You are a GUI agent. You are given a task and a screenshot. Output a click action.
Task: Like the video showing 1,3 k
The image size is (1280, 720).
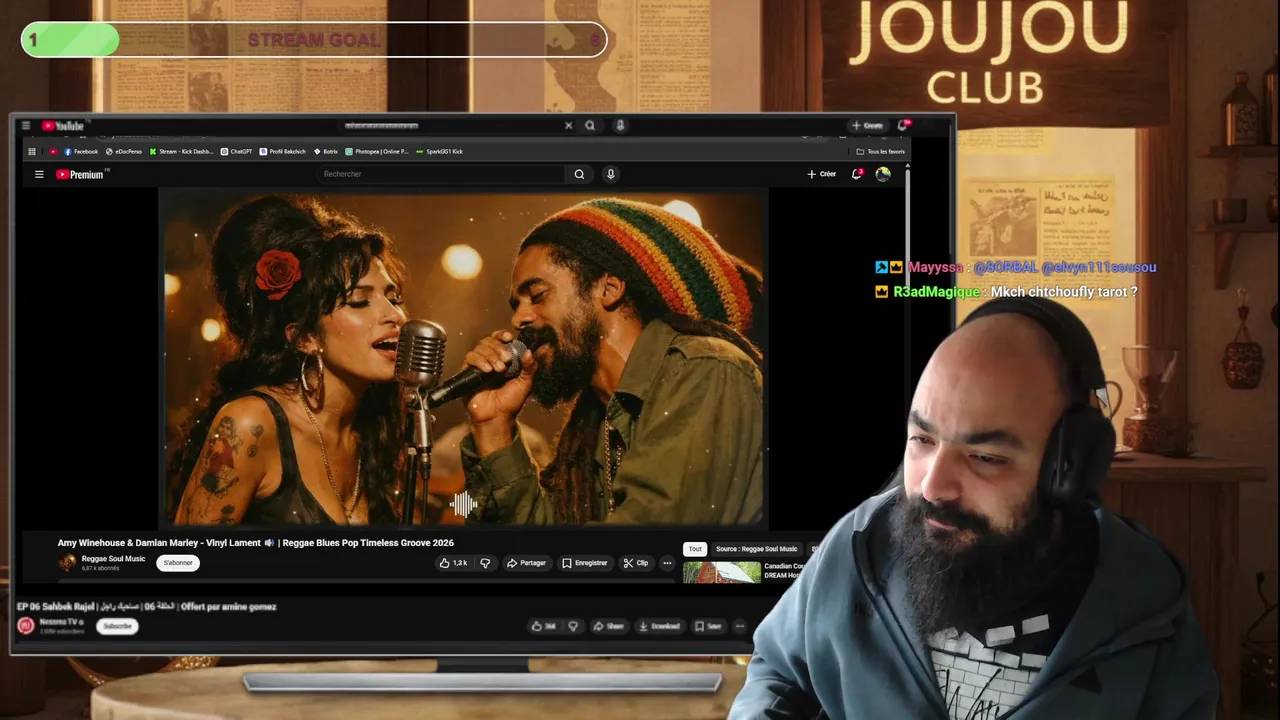(x=454, y=563)
